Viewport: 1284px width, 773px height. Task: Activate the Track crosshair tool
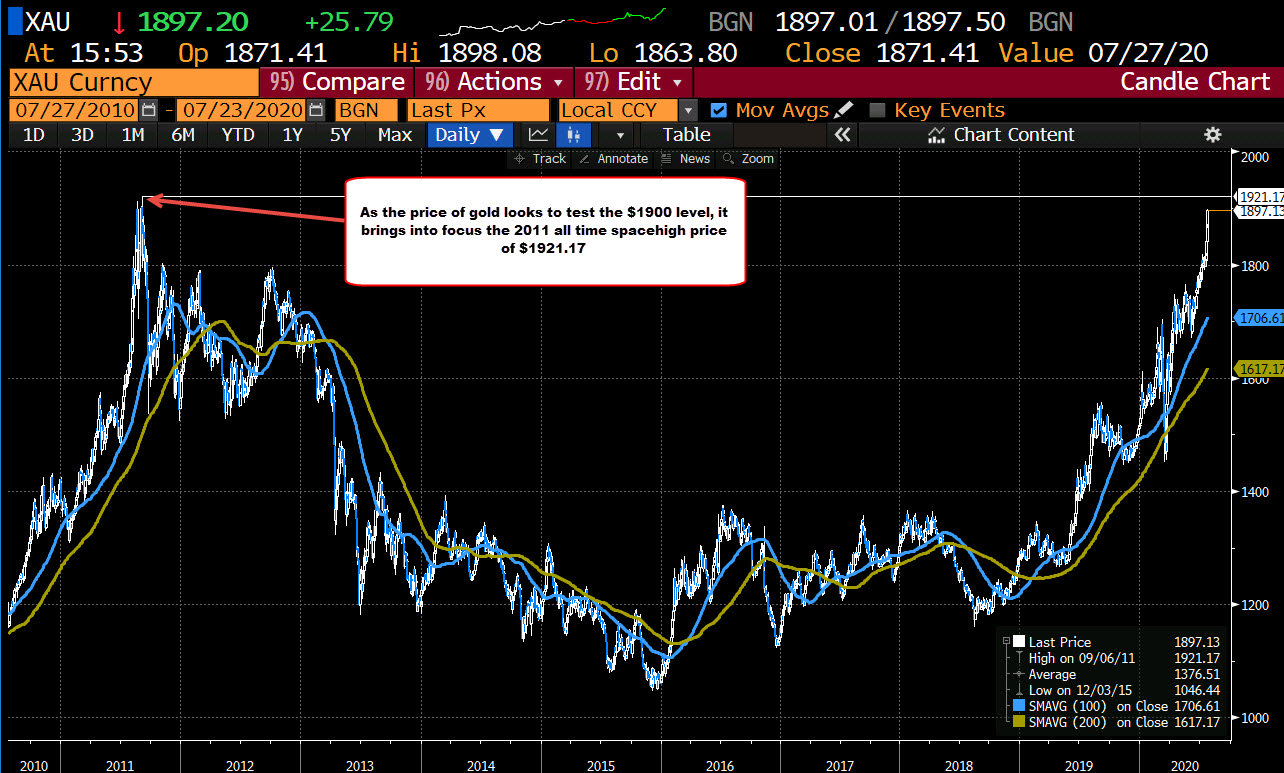click(x=539, y=159)
